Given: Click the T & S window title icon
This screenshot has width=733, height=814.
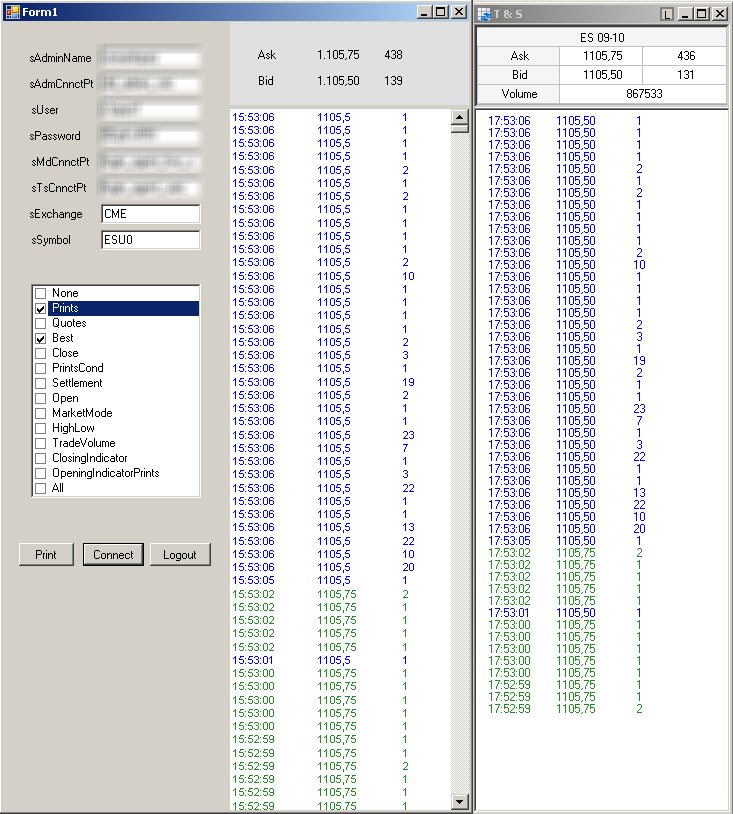Looking at the screenshot, I should 484,14.
